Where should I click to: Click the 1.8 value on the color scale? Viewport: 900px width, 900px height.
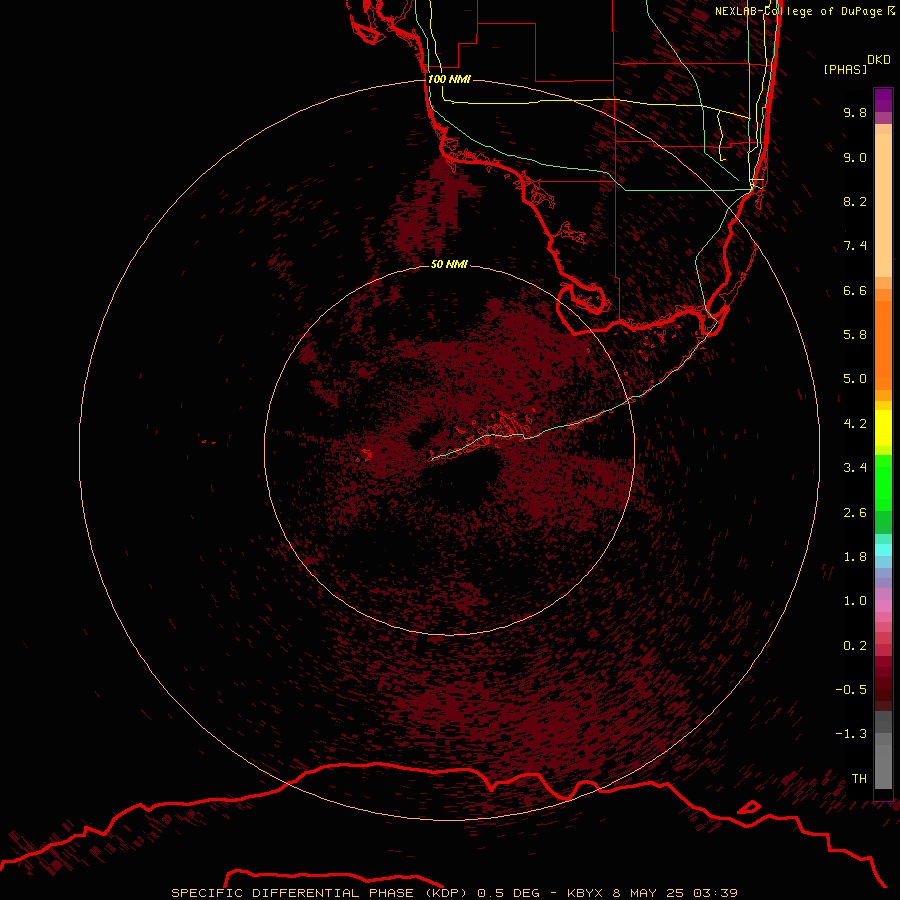pyautogui.click(x=855, y=557)
